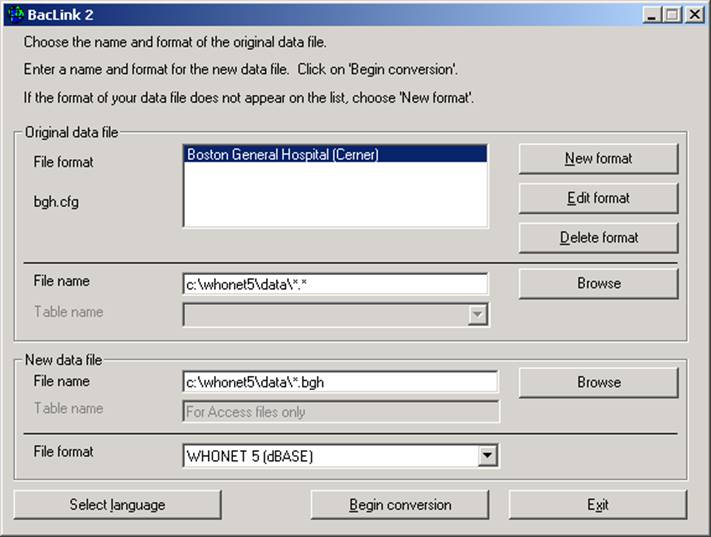The height and width of the screenshot is (537, 711).
Task: Click the Exit button
Action: point(598,505)
